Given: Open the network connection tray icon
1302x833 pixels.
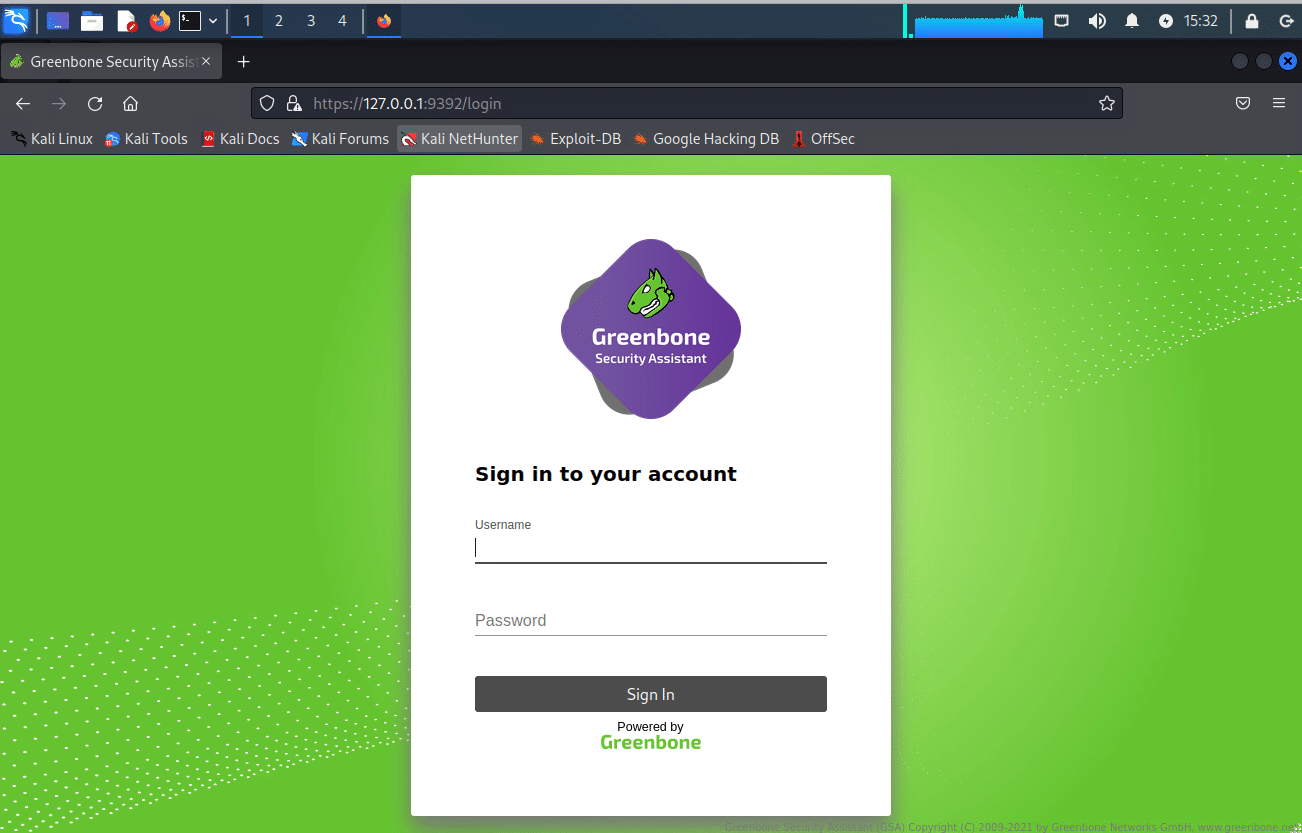Looking at the screenshot, I should pyautogui.click(x=1062, y=21).
